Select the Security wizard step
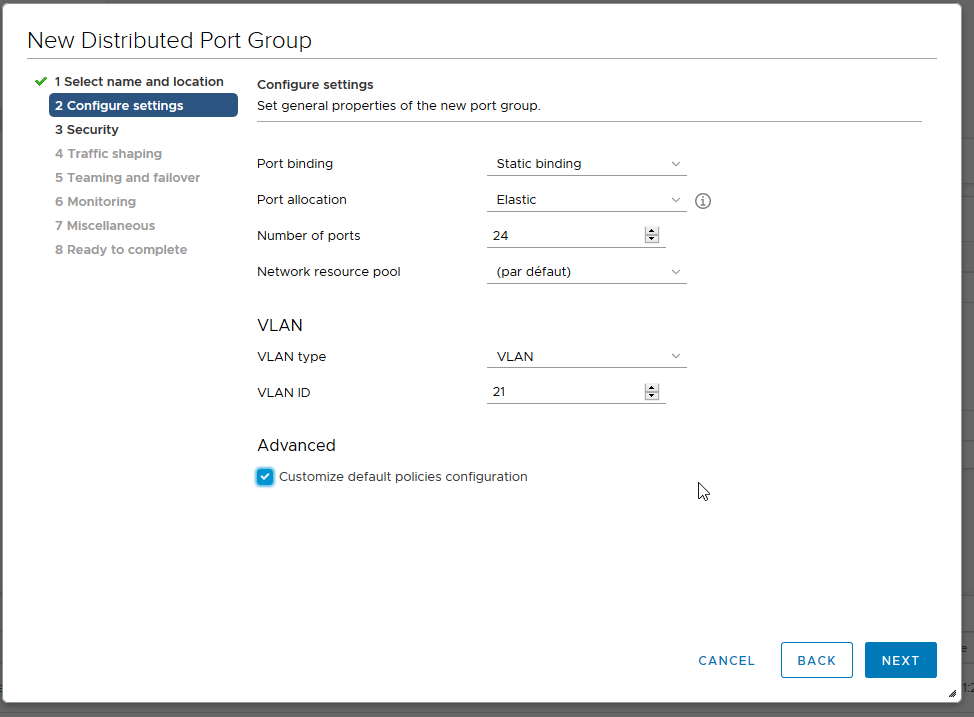The height and width of the screenshot is (717, 974). coord(86,129)
